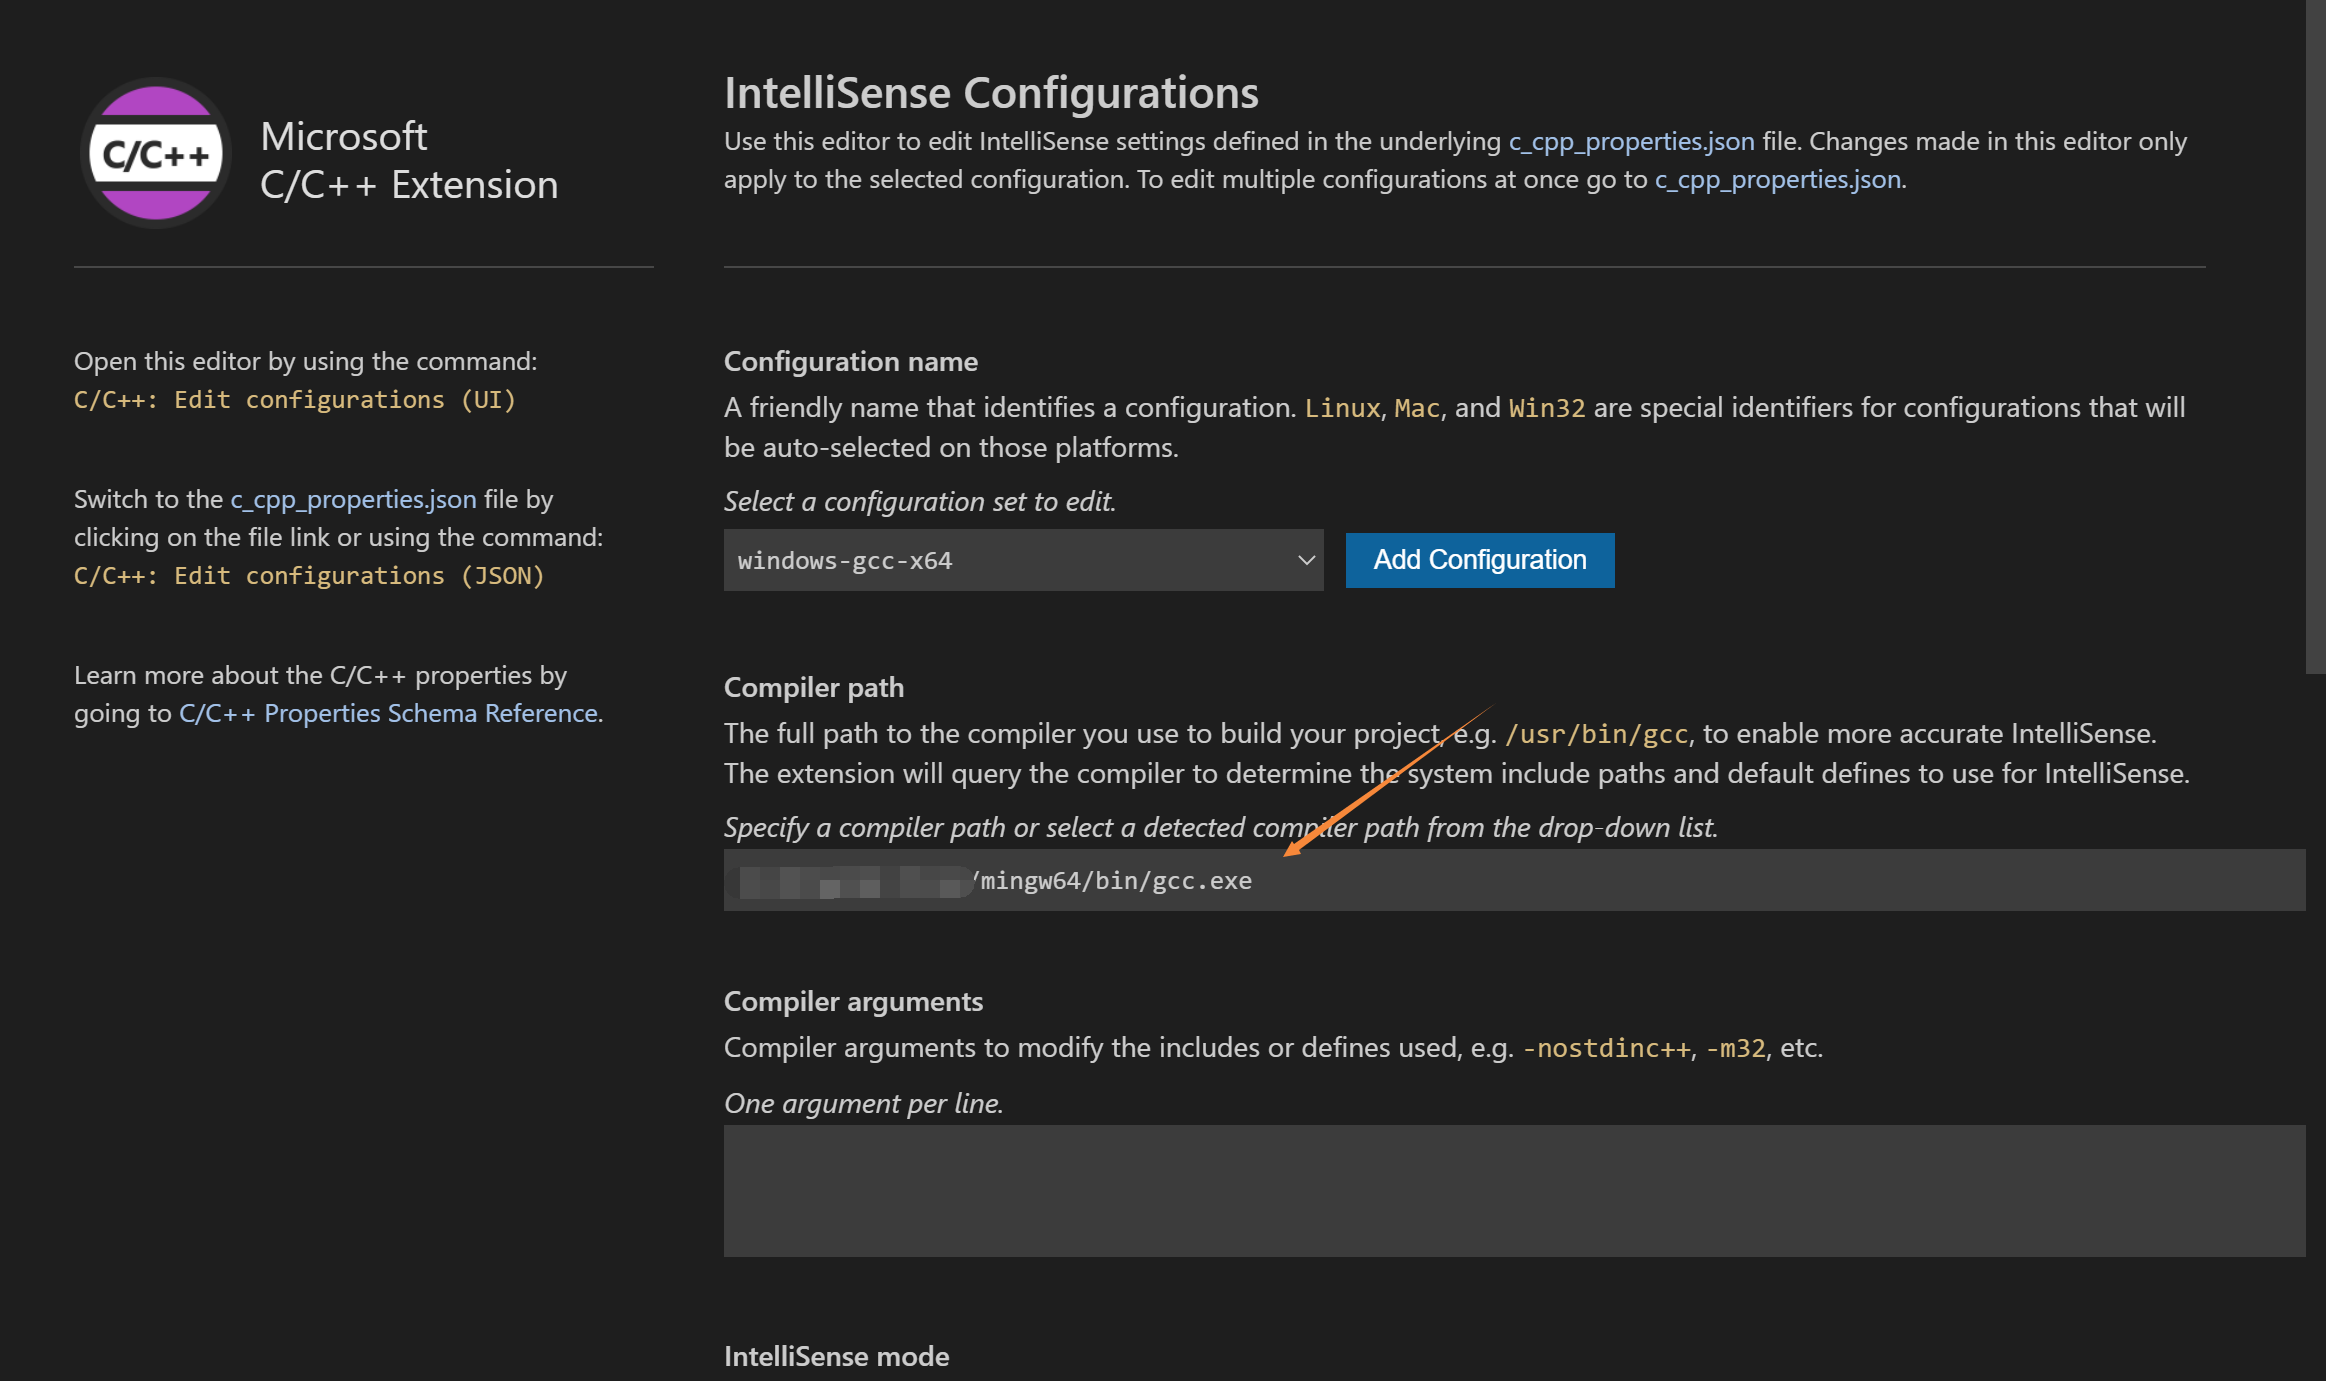
Task: Open first c_cpp_properties.json link in header description
Action: pyautogui.click(x=1631, y=141)
